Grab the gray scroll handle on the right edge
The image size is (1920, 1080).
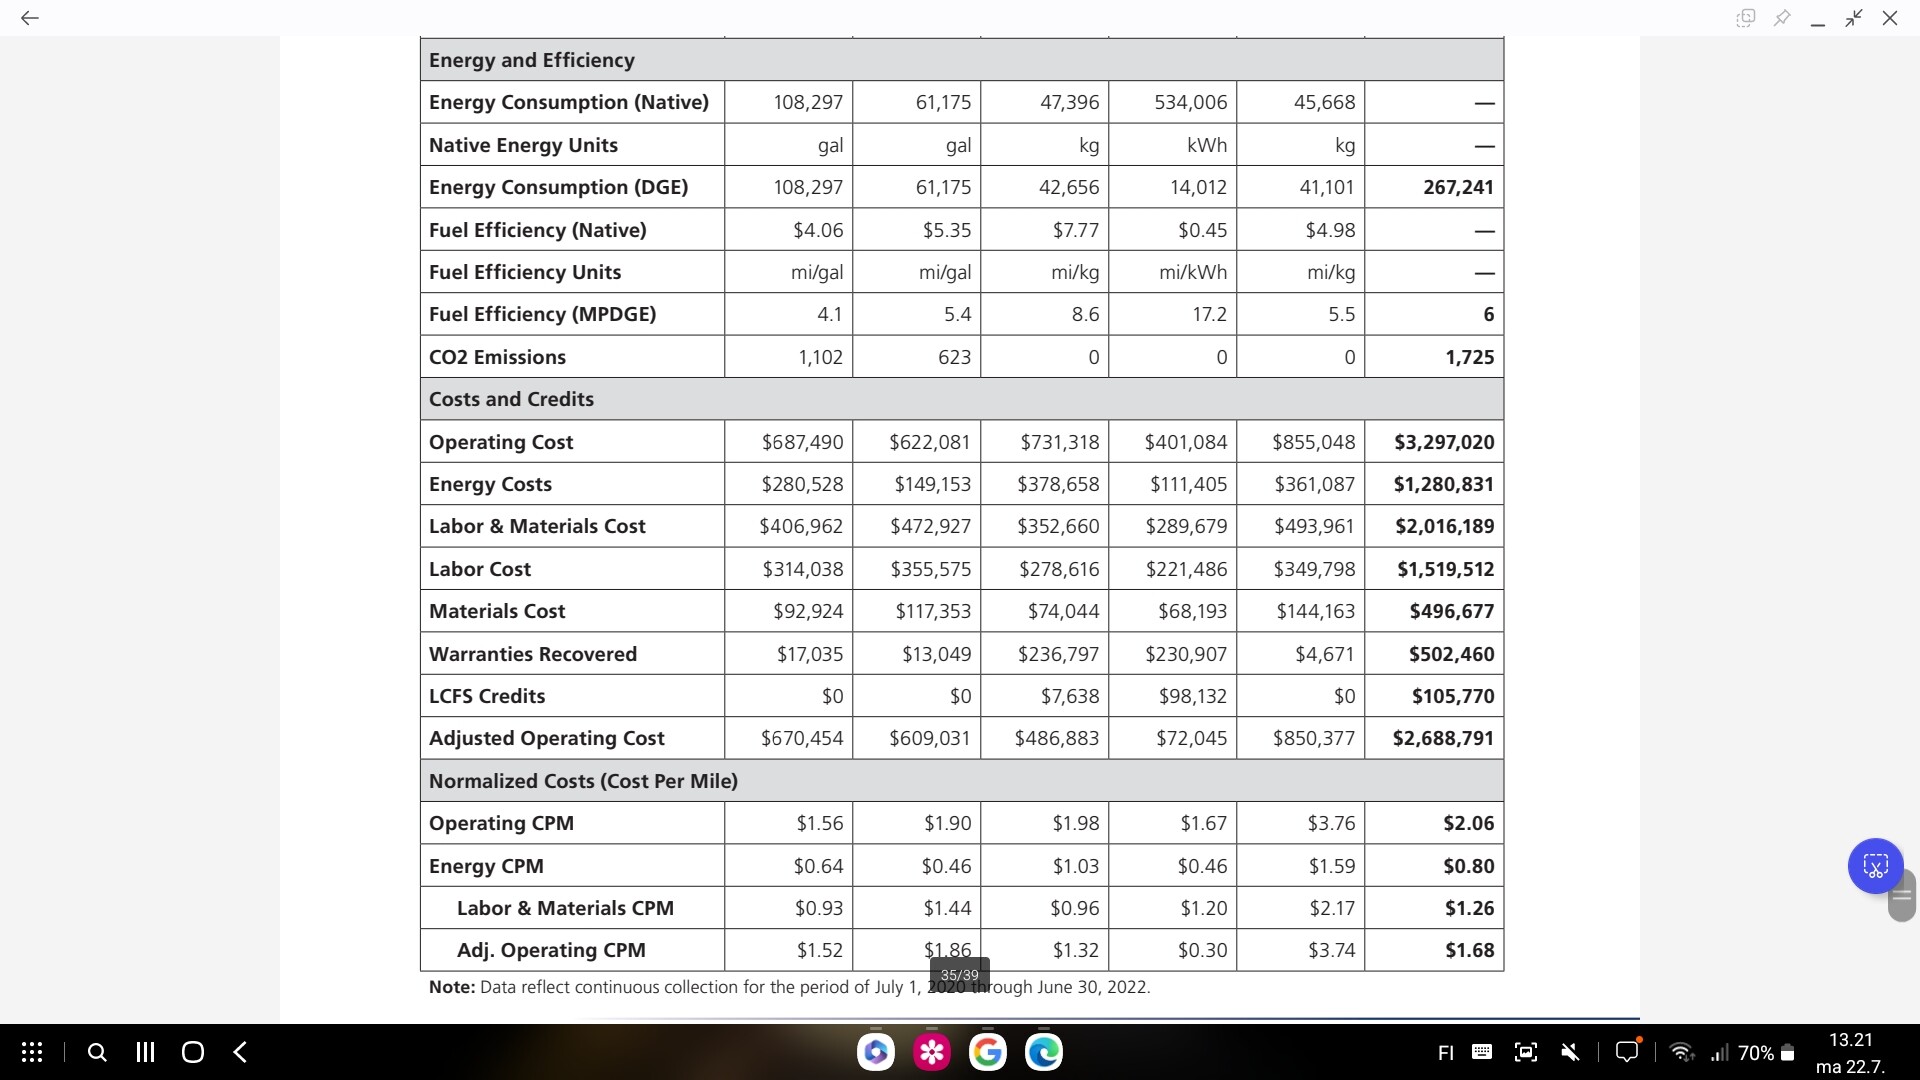tap(1901, 896)
